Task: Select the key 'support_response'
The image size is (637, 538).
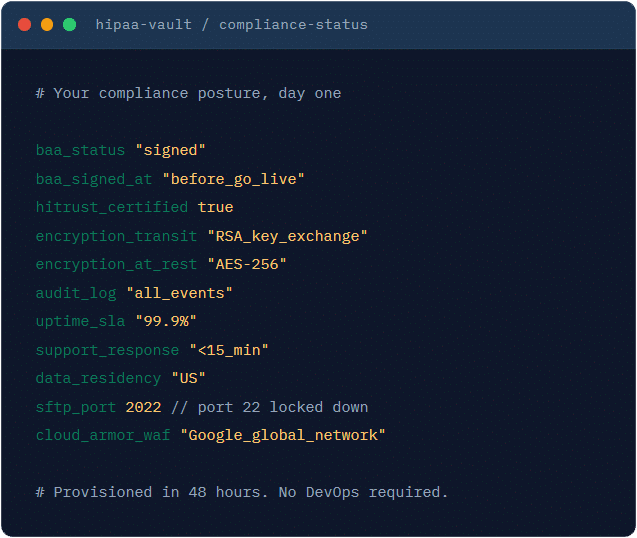Action: point(107,350)
